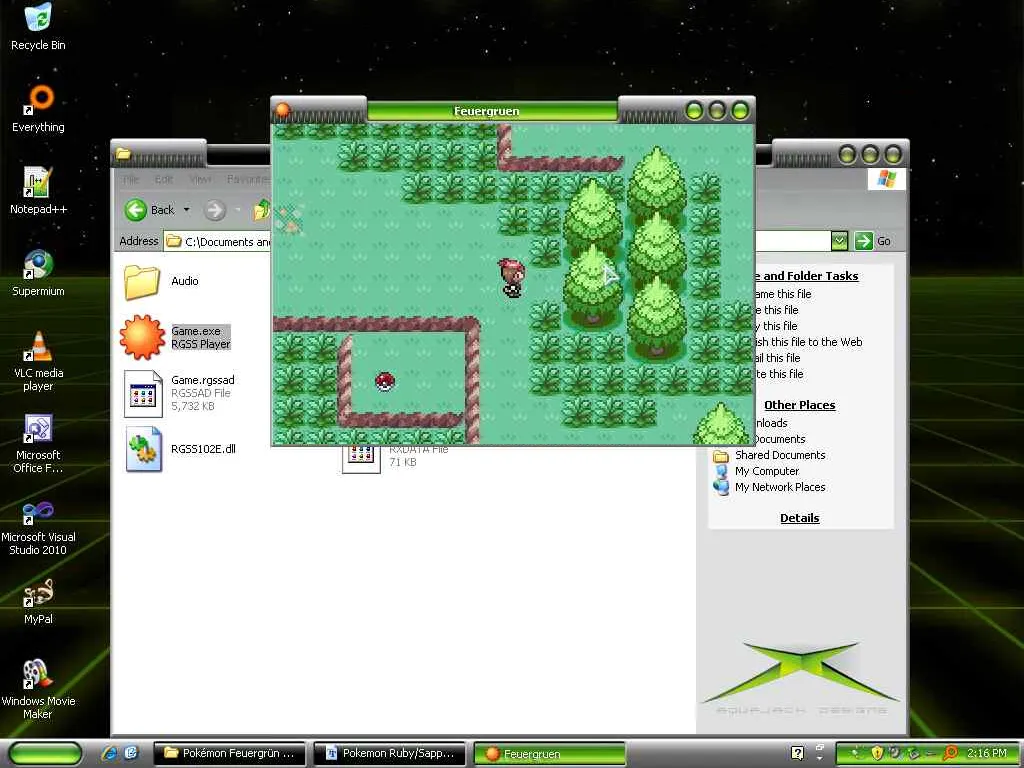Click the Windows flag logo in Explorer

tap(886, 178)
